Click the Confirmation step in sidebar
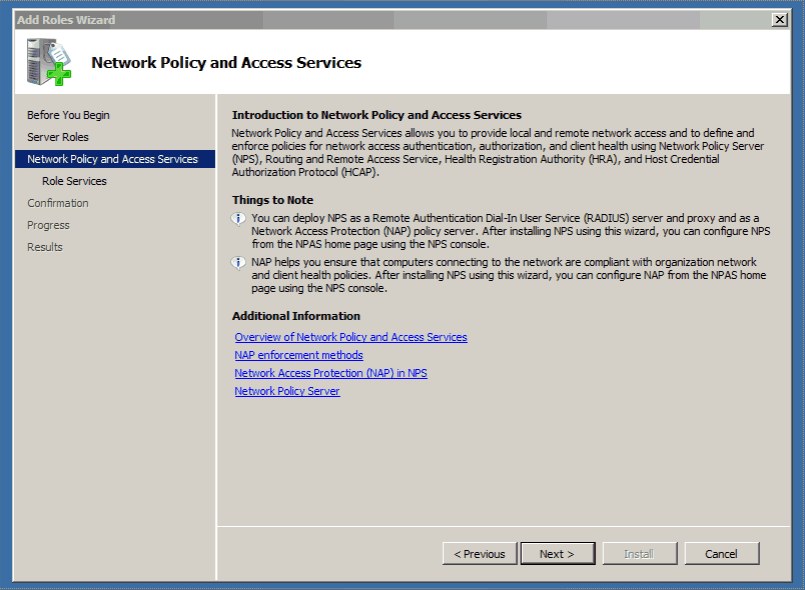The height and width of the screenshot is (590, 805). click(58, 203)
